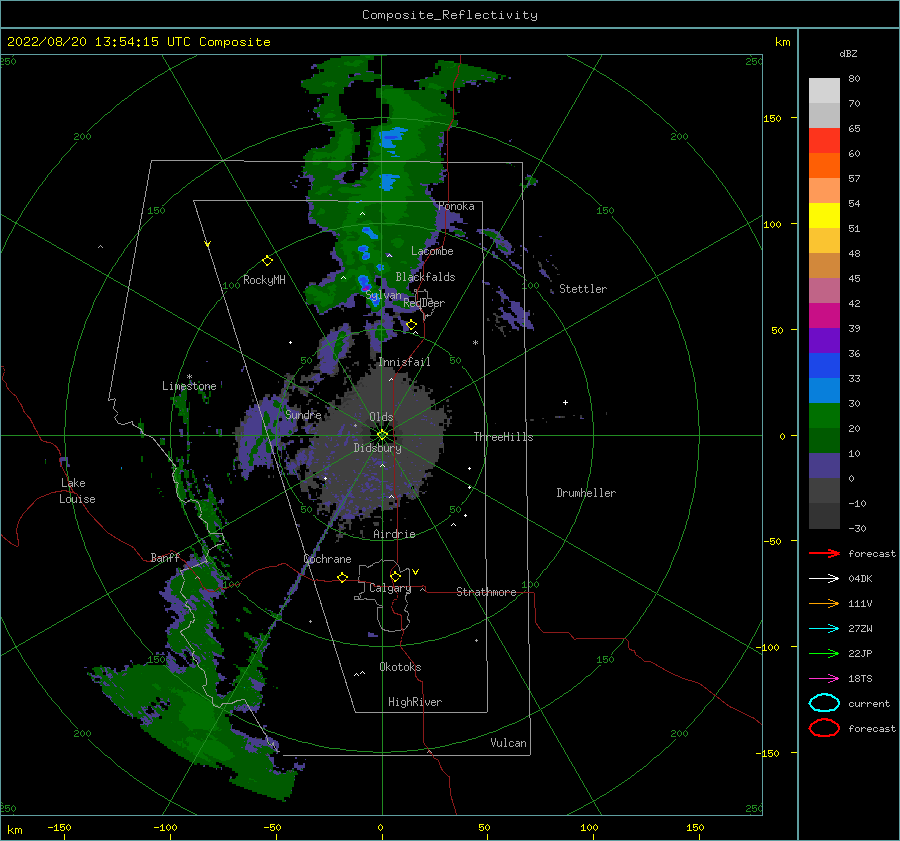The width and height of the screenshot is (900, 841).
Task: Click the km unit label at bottom-left
Action: (15, 830)
